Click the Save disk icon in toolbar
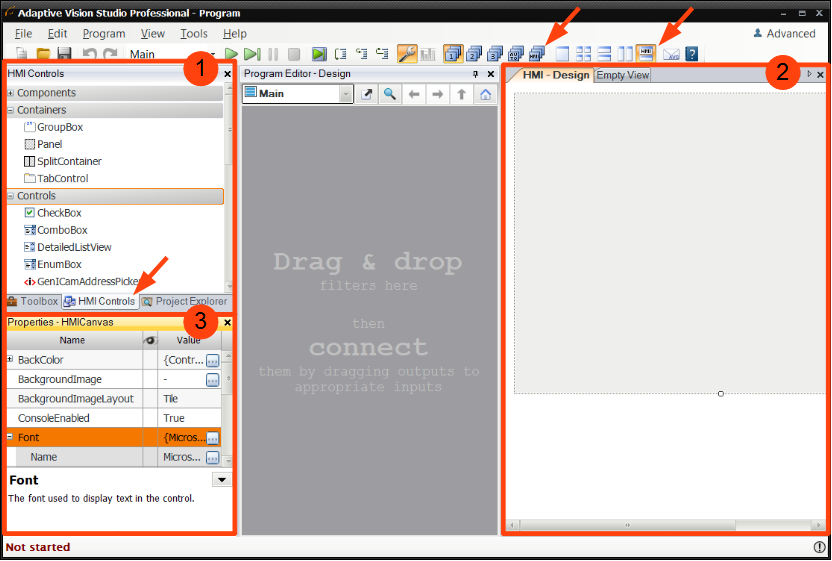This screenshot has width=832, height=561. pos(64,54)
